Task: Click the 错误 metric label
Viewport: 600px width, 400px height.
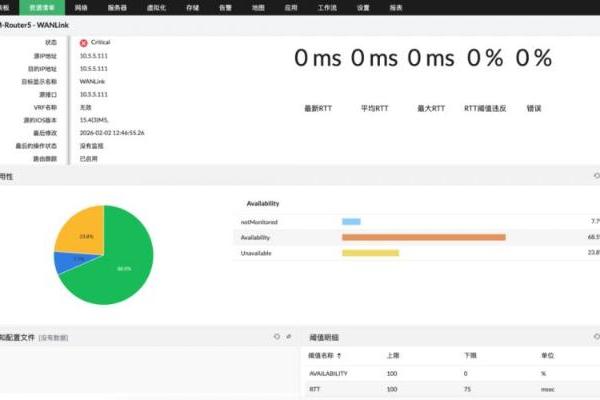Action: pyautogui.click(x=534, y=108)
